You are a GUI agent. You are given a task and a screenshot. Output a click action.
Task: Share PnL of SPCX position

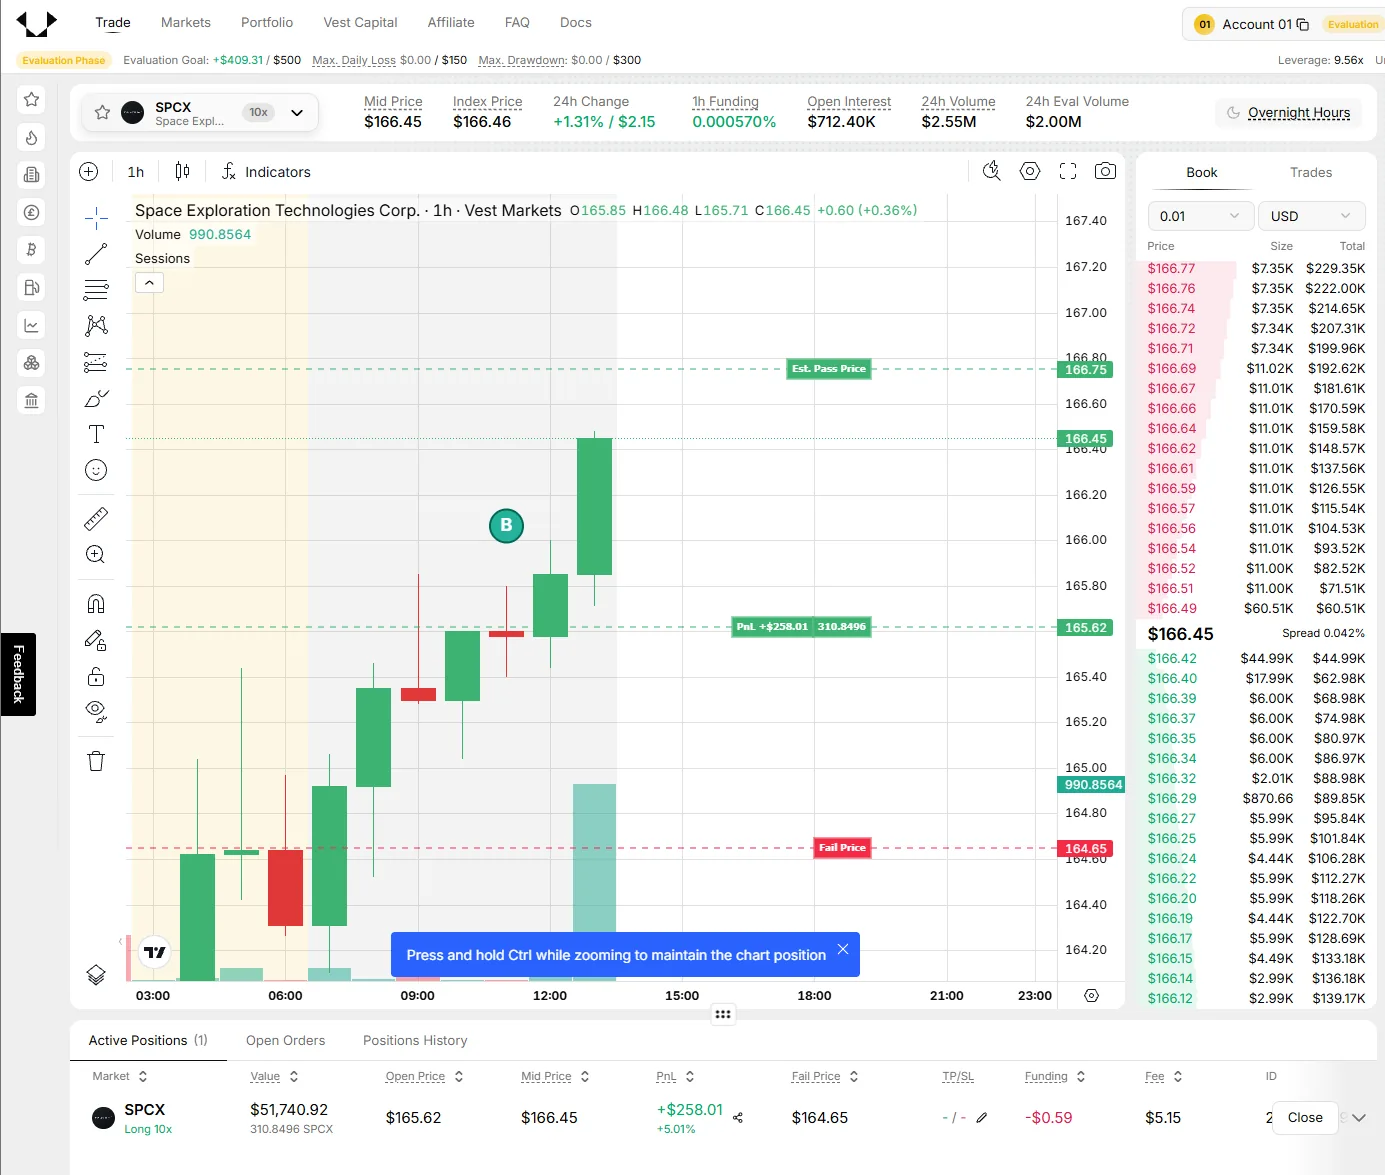[x=738, y=1117]
